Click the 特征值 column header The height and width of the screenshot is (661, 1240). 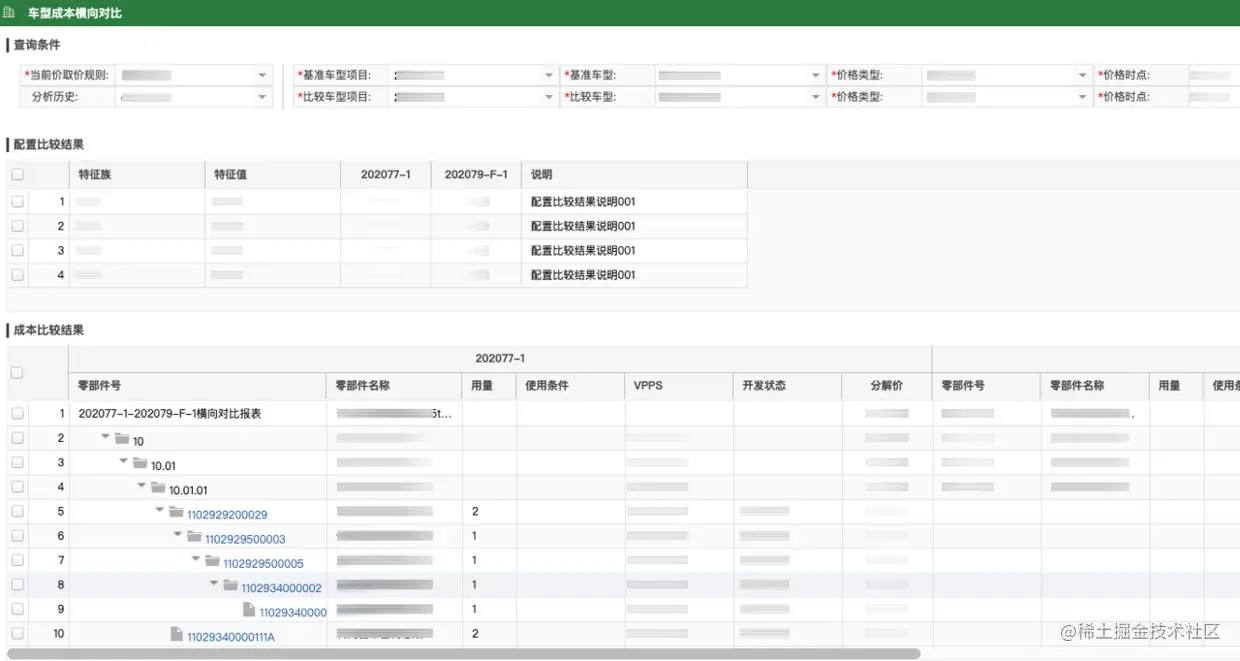(x=272, y=174)
